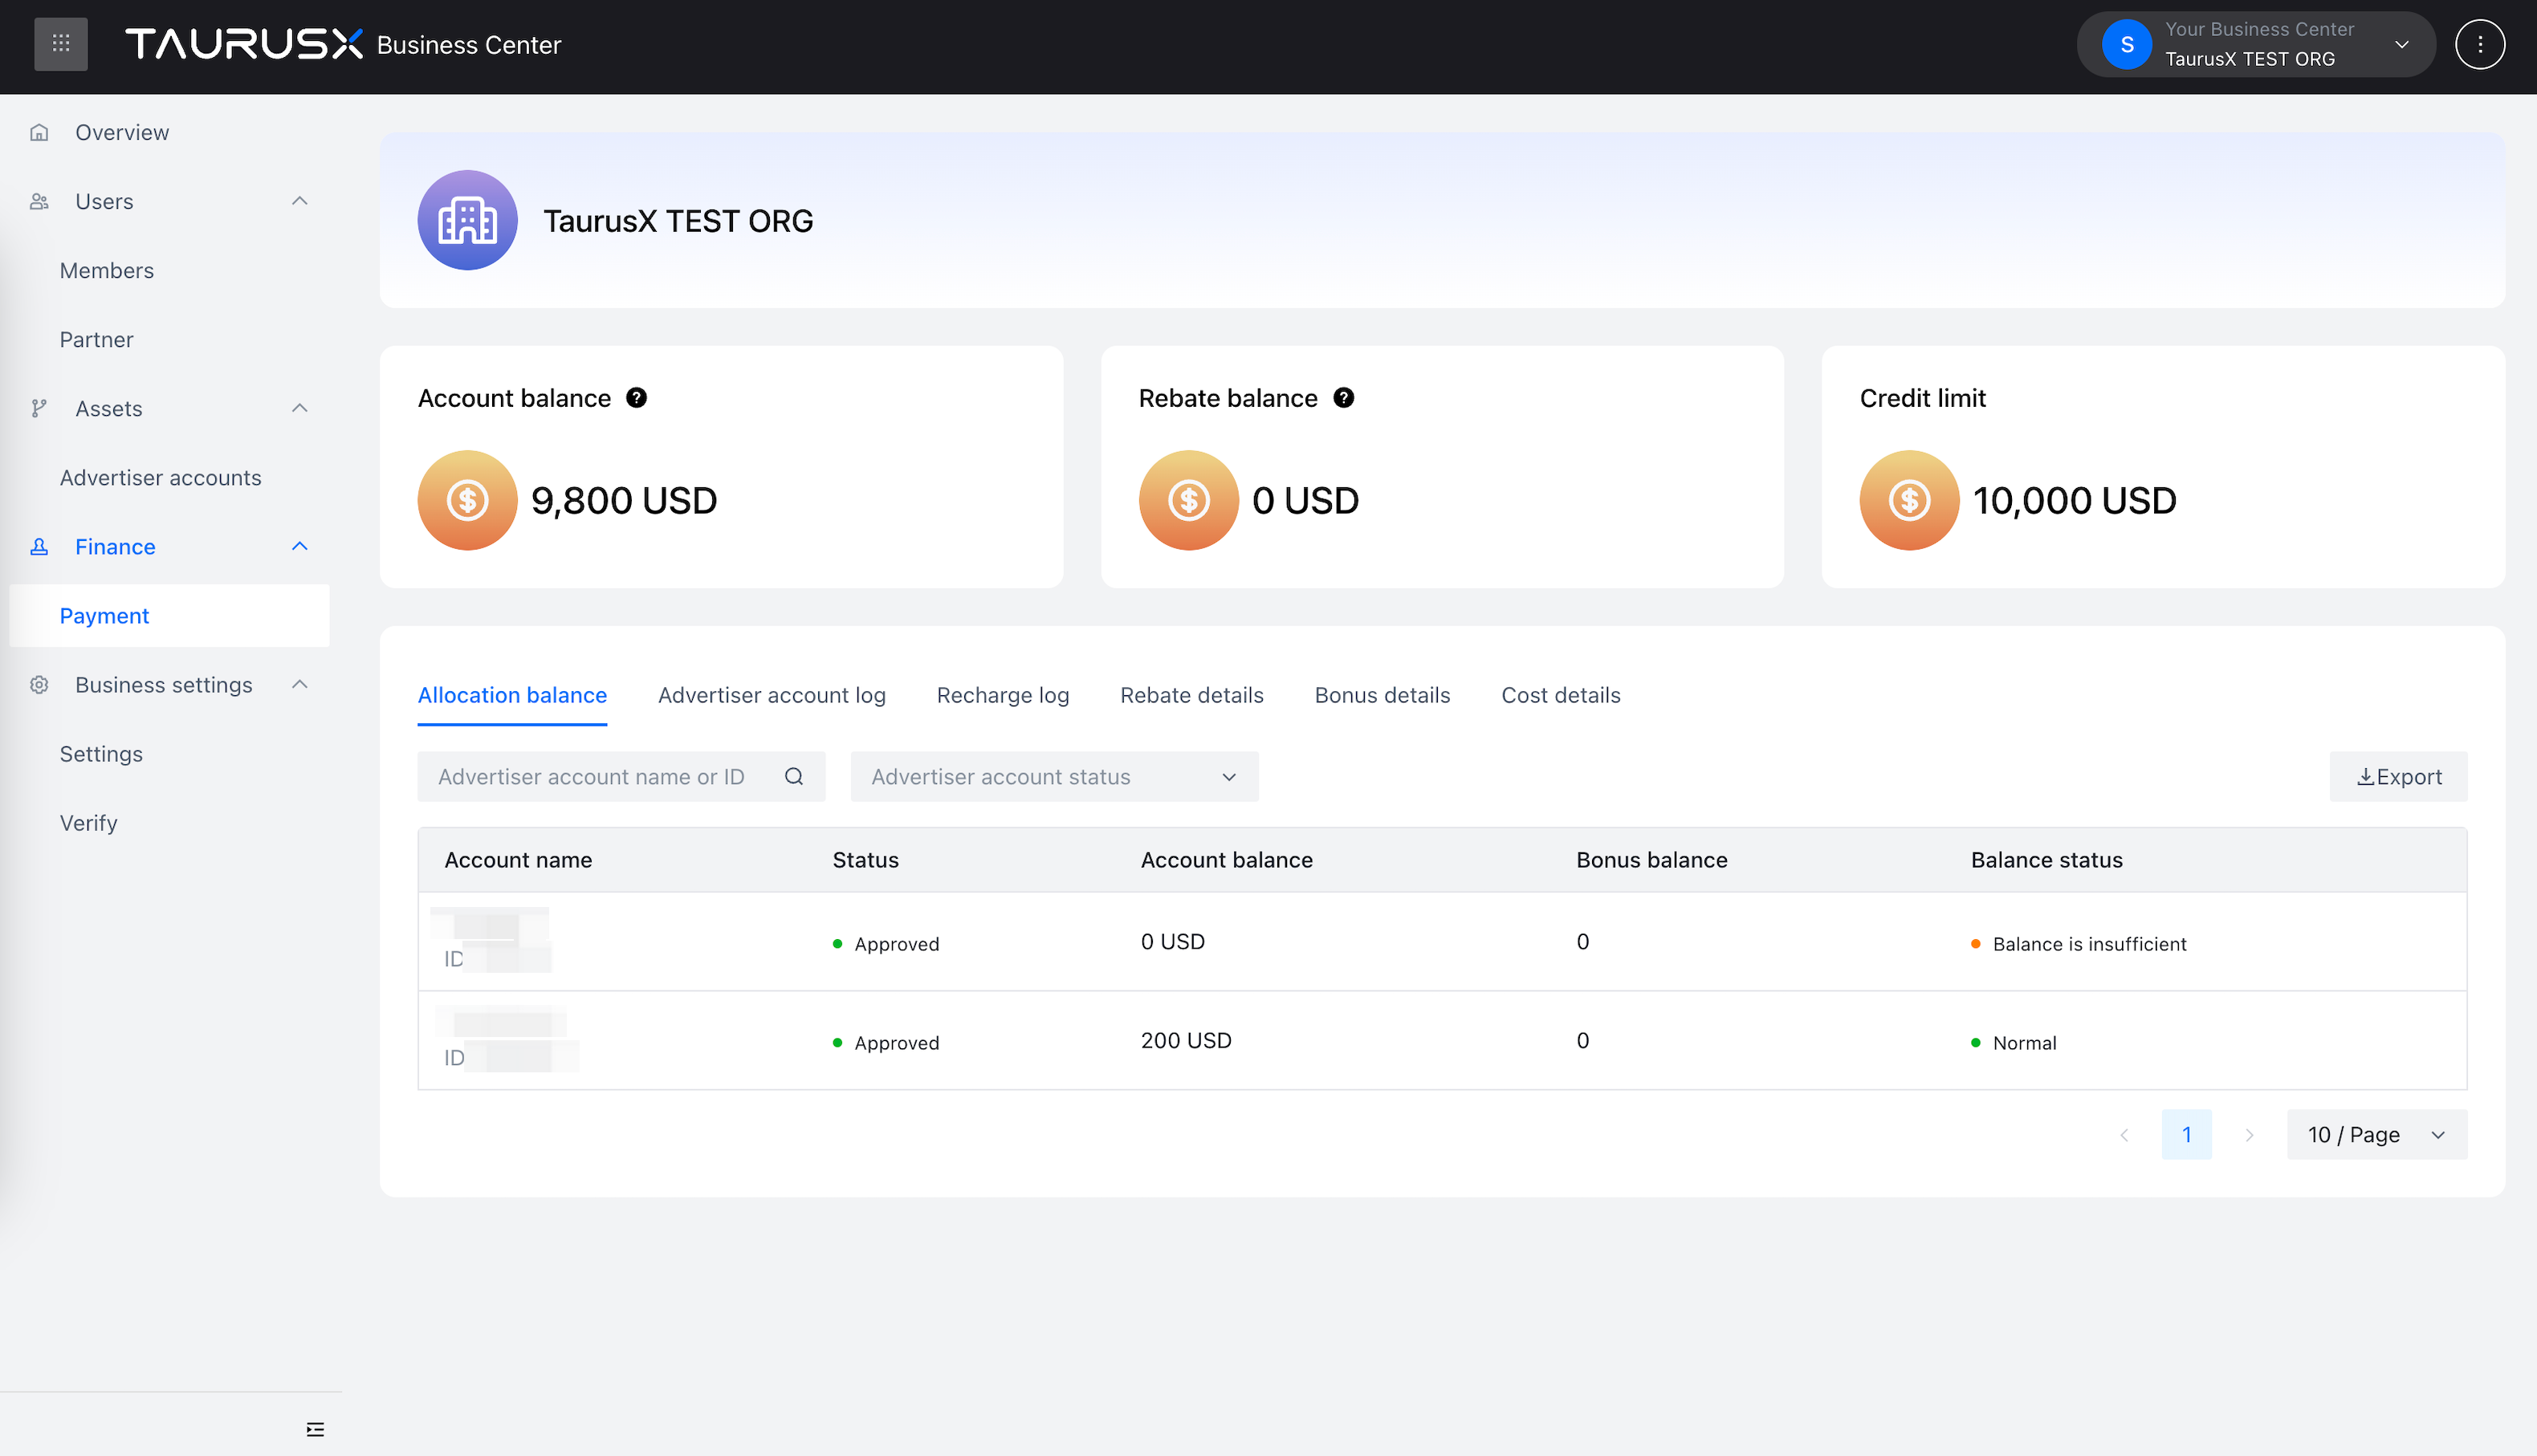Collapse the Business settings section chevron
Screen dimensions: 2537x1456
coord(299,684)
